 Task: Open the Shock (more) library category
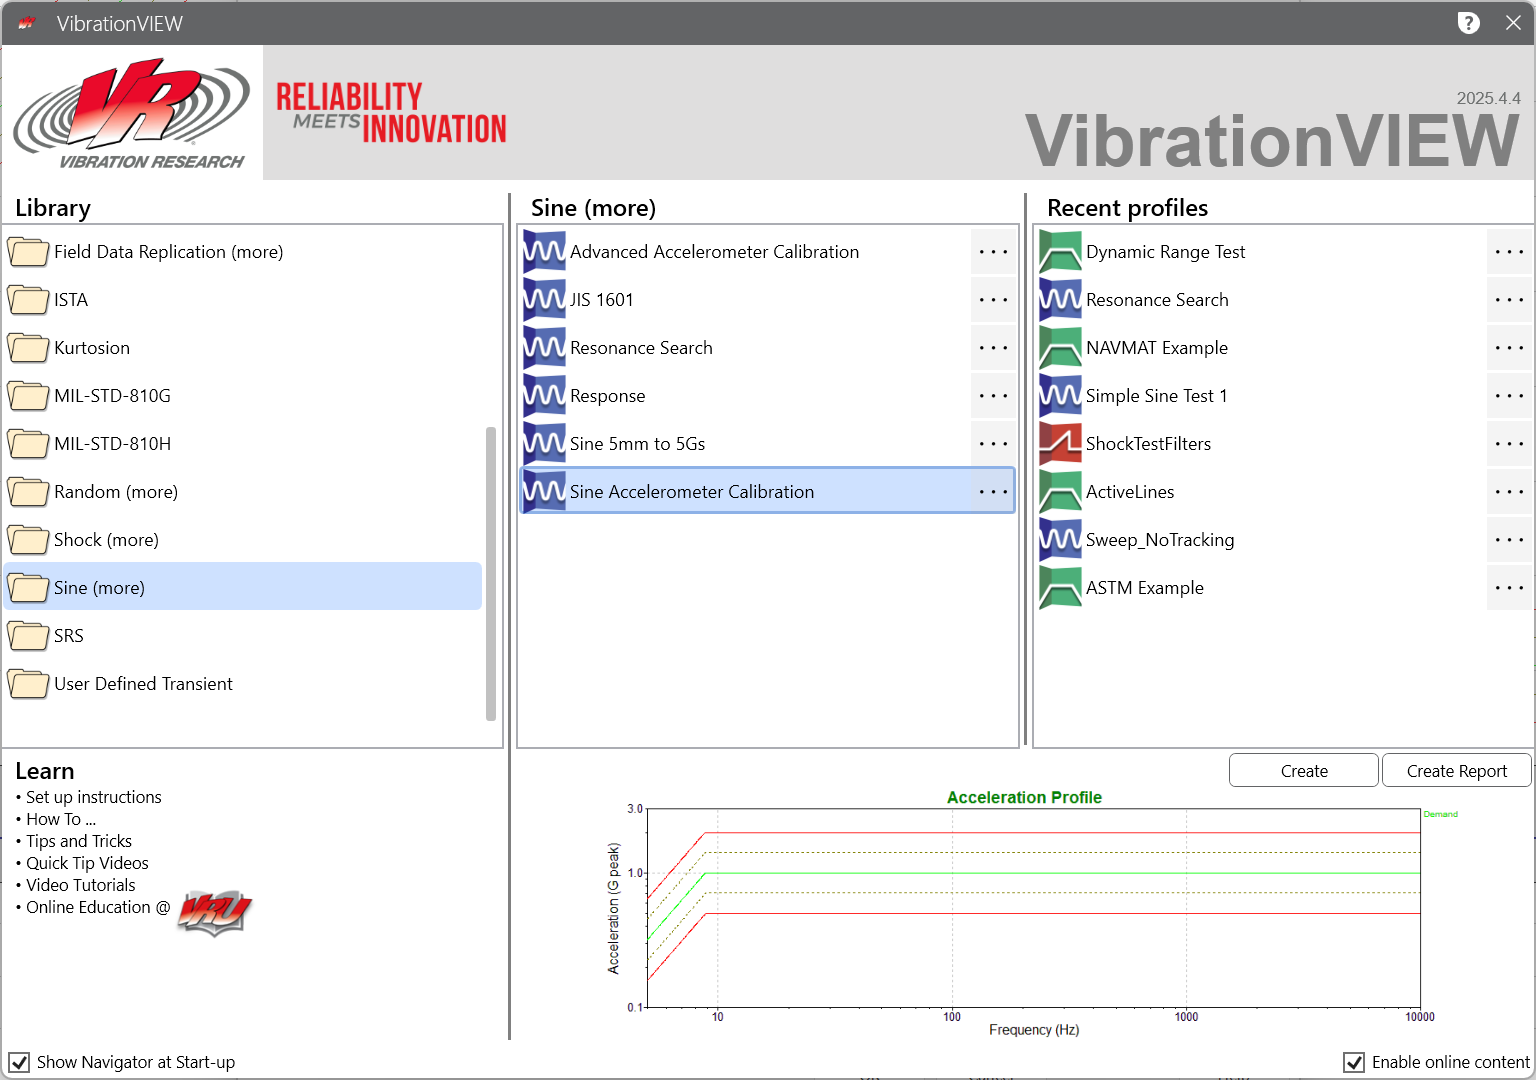(x=106, y=540)
